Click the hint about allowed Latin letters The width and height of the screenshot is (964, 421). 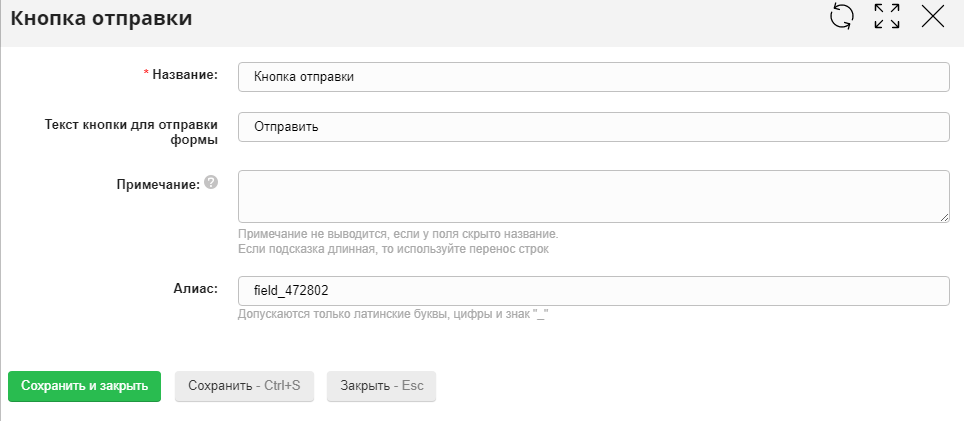click(395, 314)
